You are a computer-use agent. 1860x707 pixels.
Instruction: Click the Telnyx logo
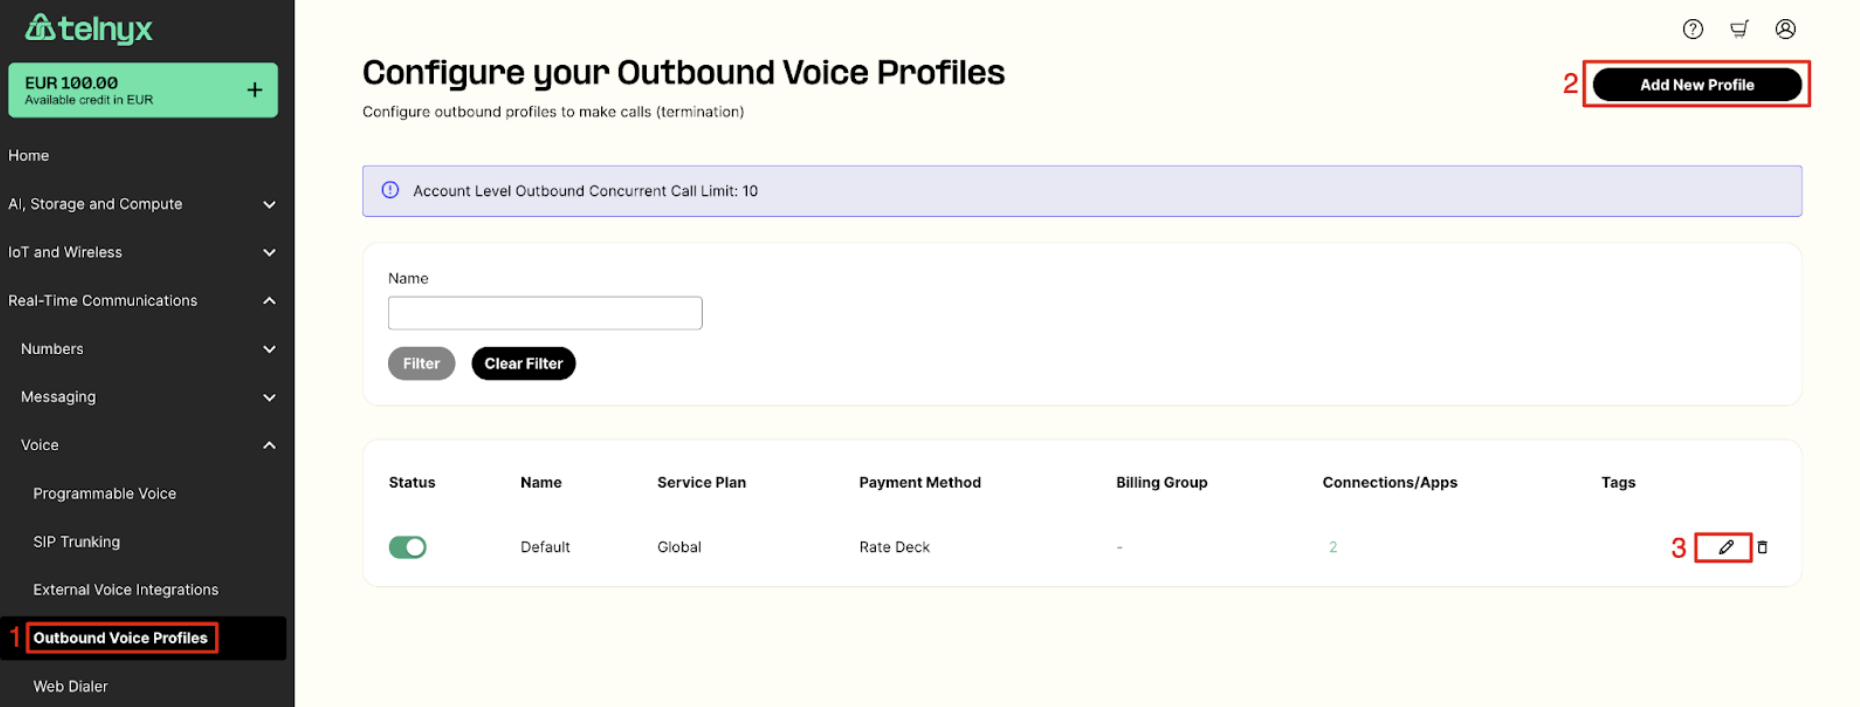click(89, 28)
